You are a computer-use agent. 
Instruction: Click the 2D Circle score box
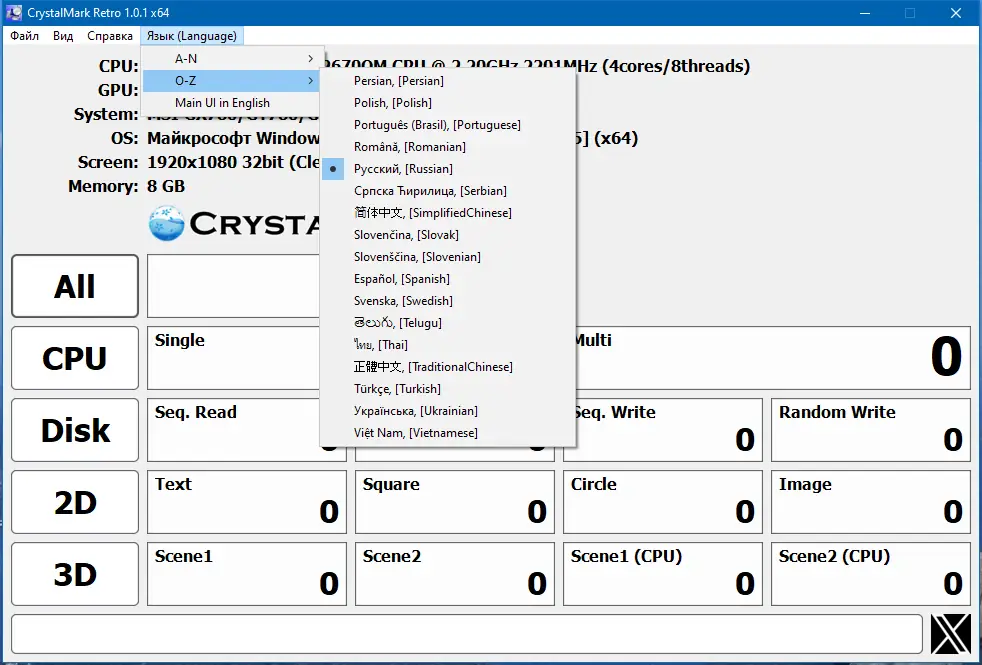(663, 502)
